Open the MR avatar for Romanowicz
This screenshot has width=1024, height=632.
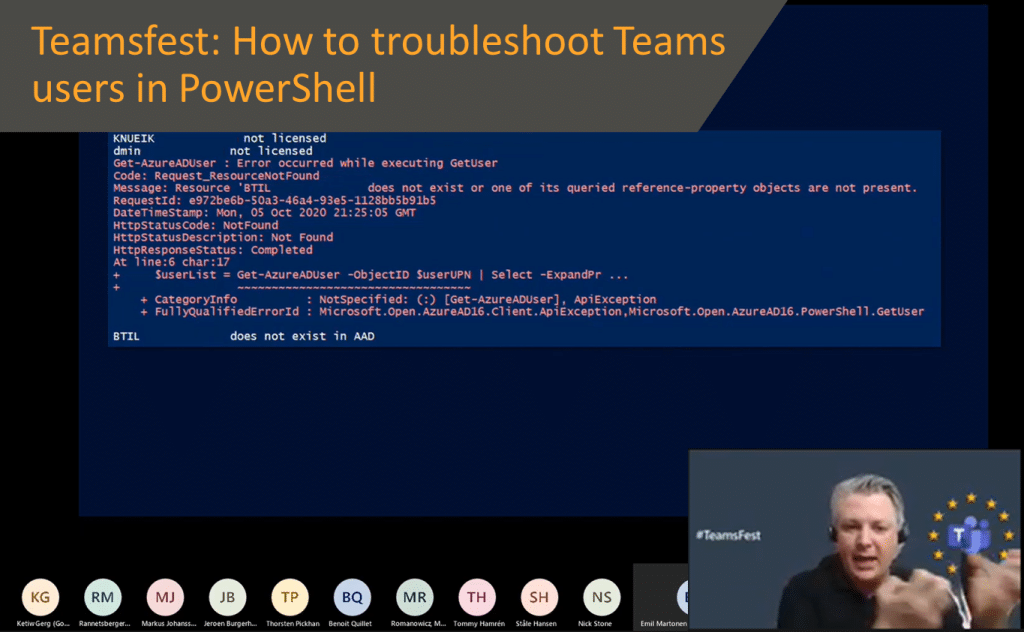click(414, 596)
